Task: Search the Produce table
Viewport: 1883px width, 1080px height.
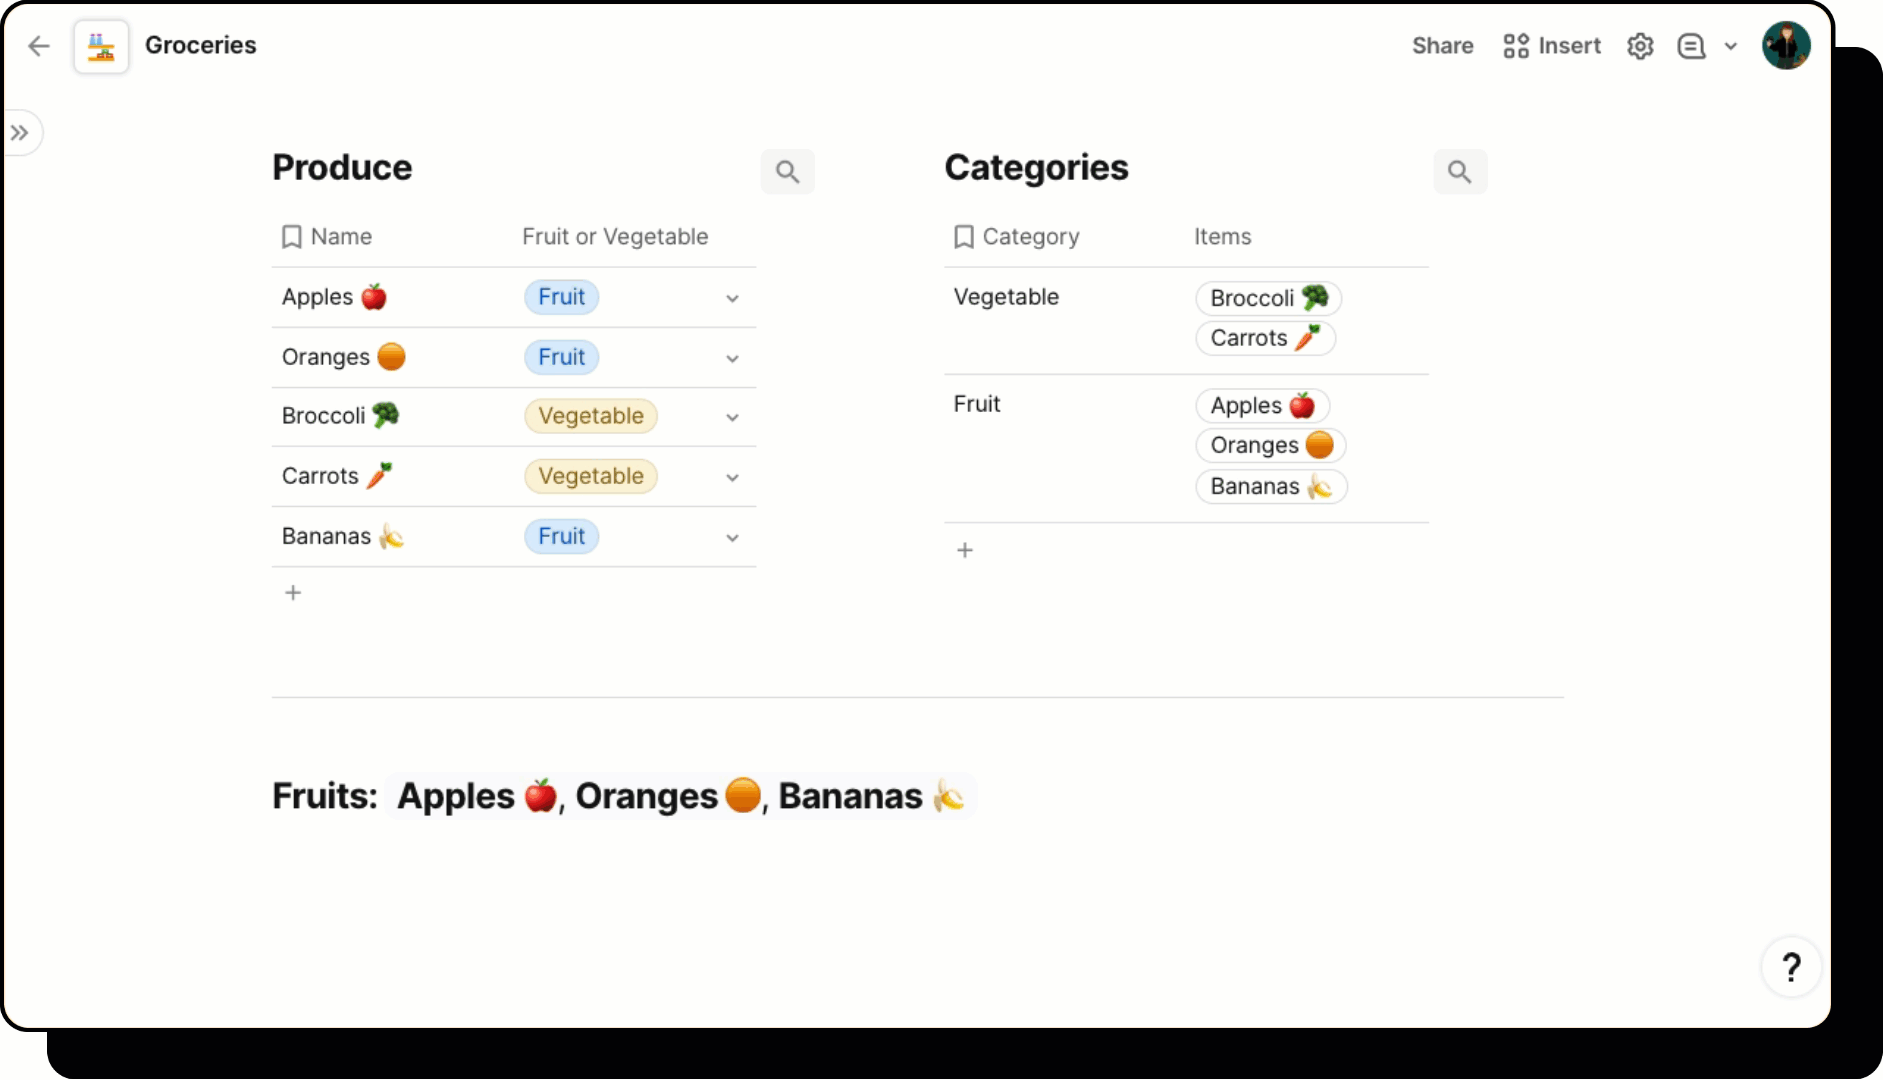Action: pos(788,172)
